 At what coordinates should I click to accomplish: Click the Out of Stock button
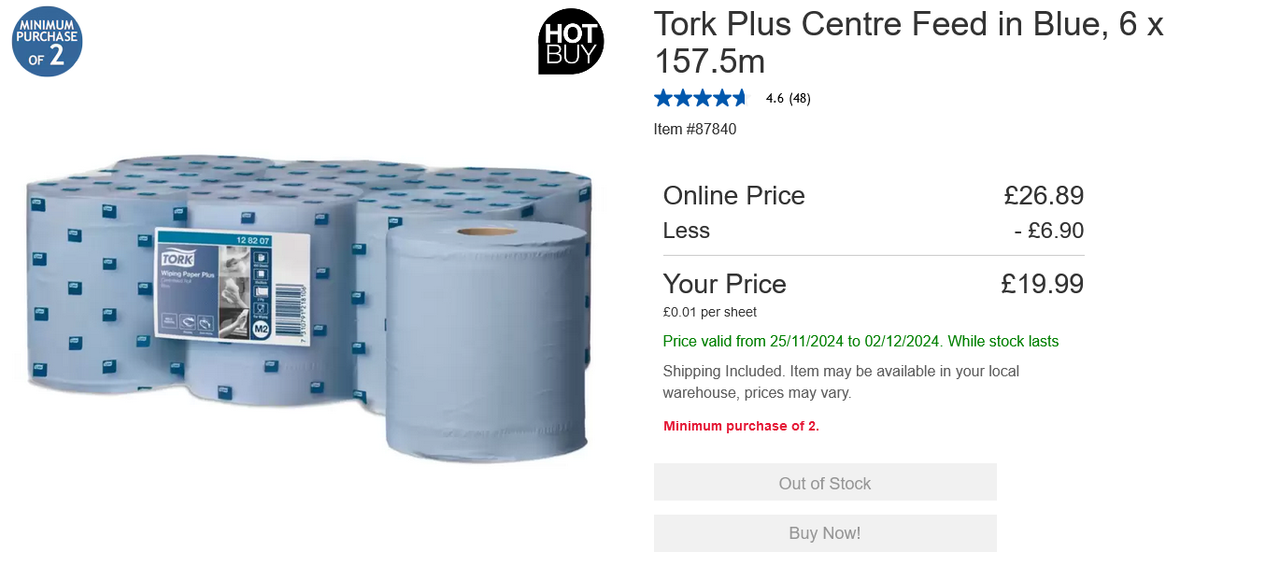[x=825, y=482]
